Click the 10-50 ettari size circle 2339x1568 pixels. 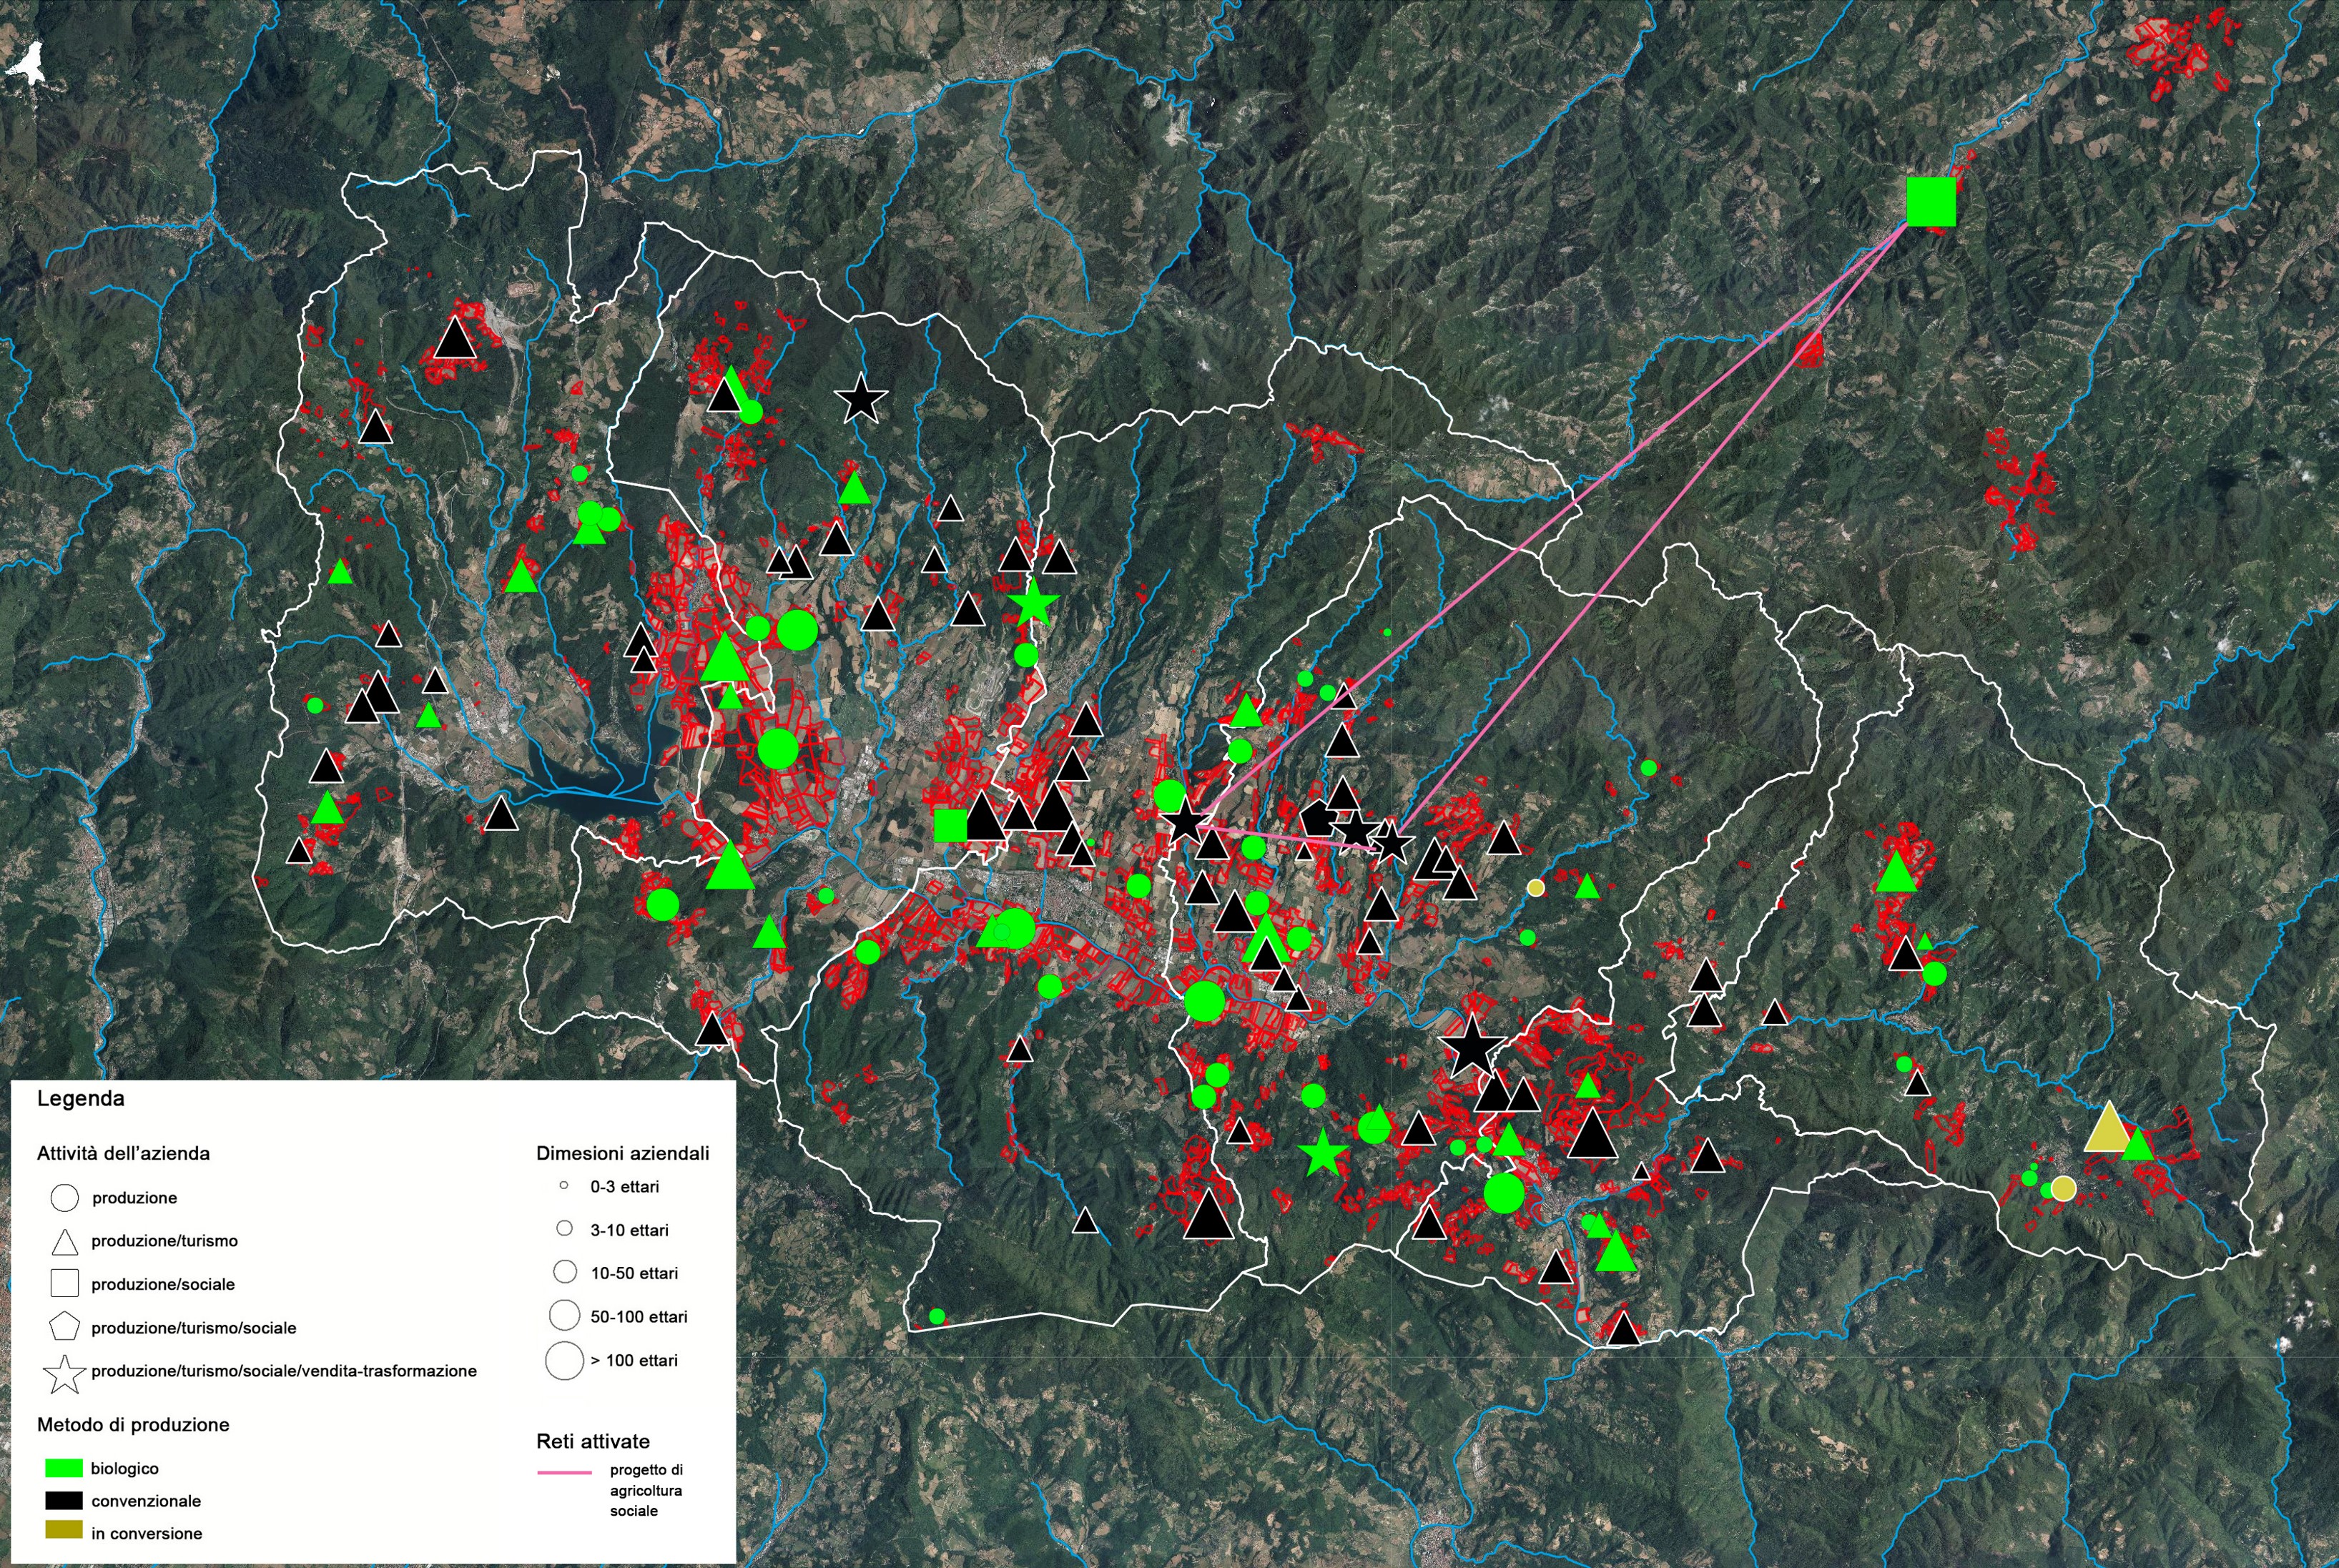click(565, 1271)
